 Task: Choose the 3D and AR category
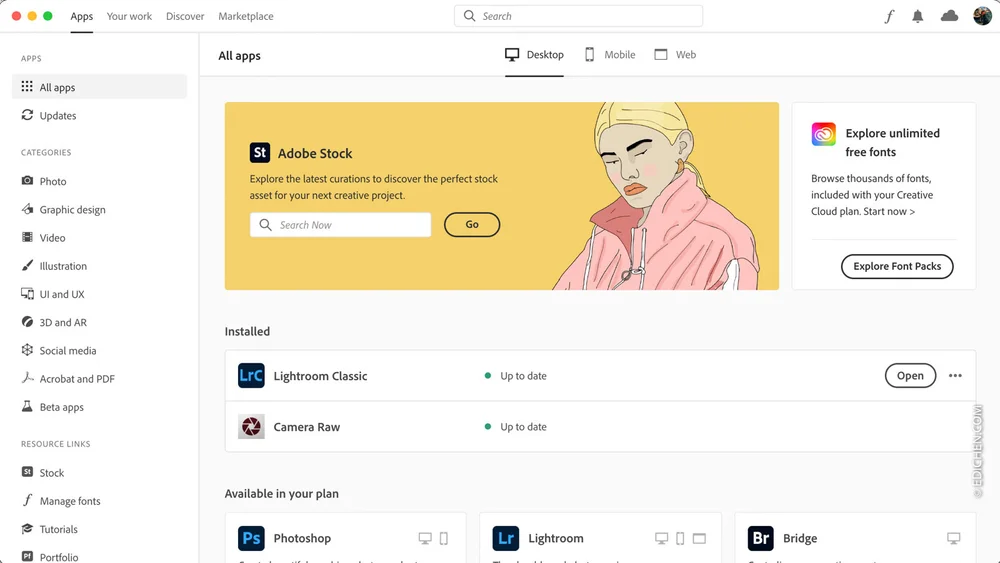54,322
